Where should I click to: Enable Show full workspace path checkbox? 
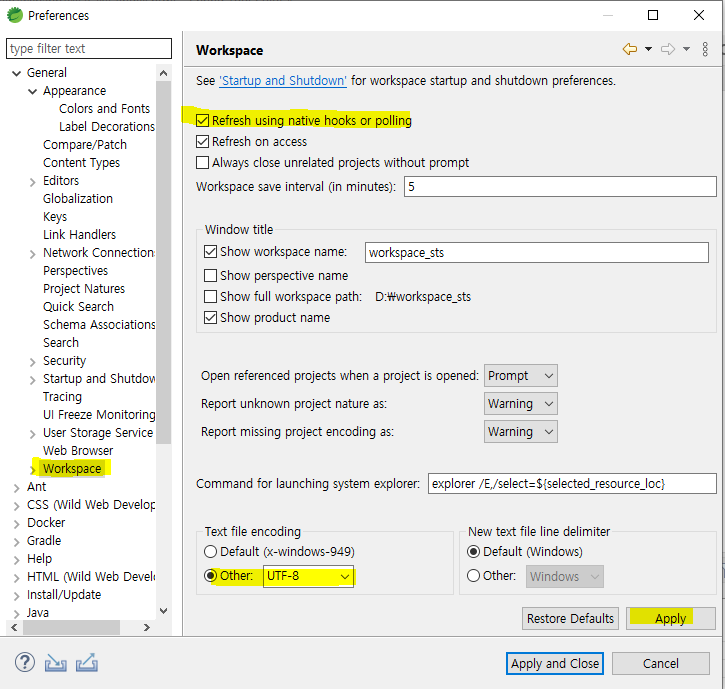pyautogui.click(x=210, y=296)
